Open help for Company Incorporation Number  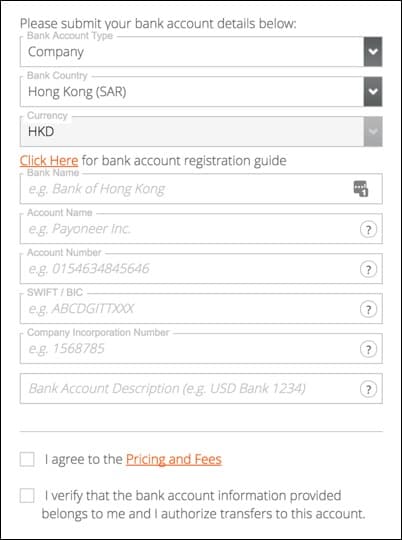click(368, 349)
